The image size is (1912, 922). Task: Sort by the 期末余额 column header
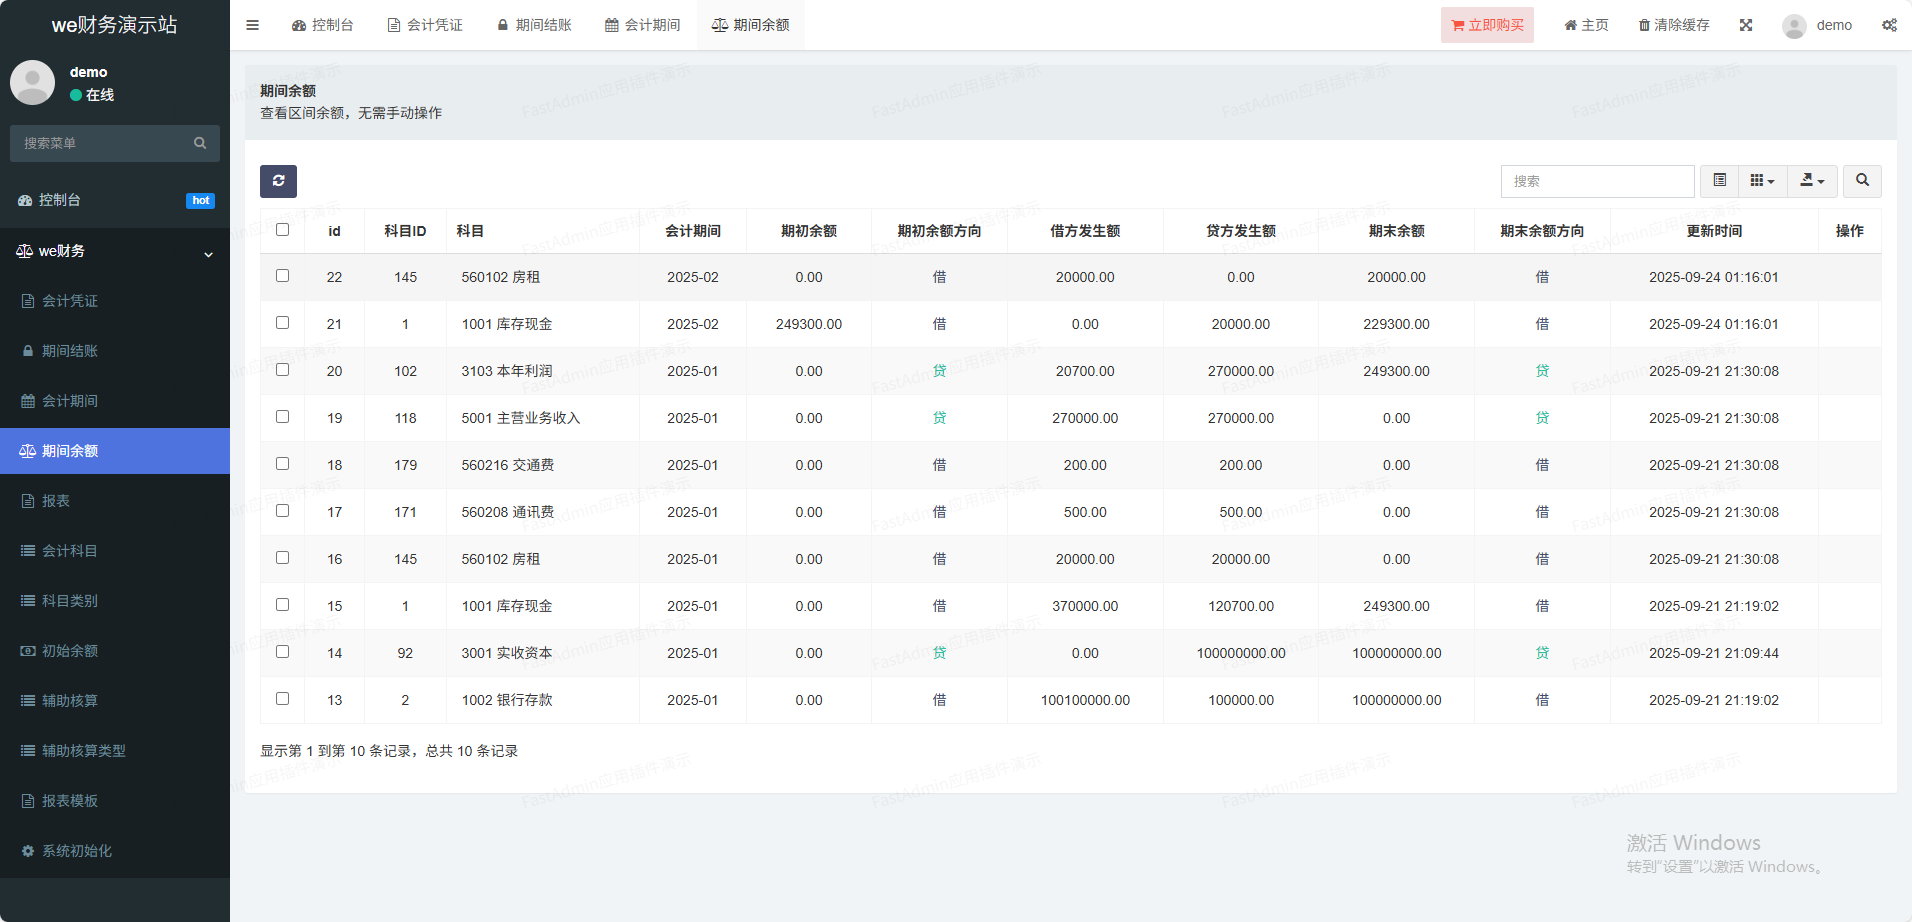pos(1396,231)
